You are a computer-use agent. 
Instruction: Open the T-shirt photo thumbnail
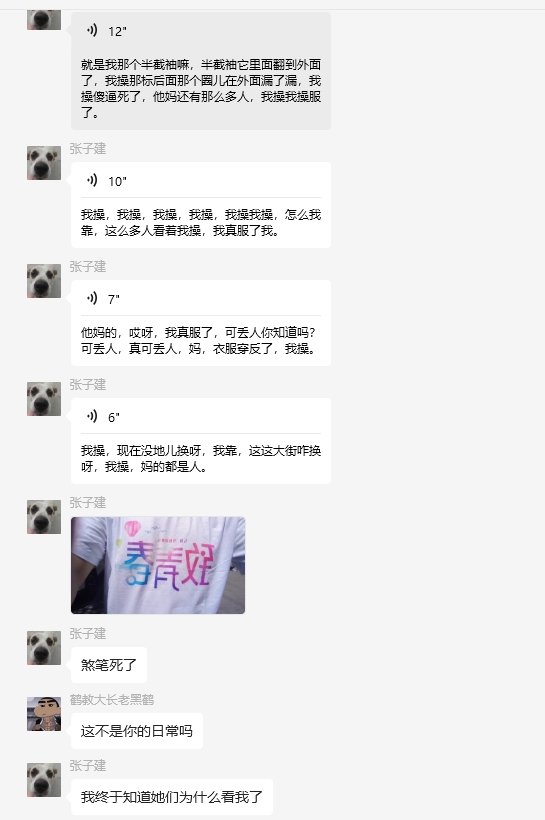(x=158, y=565)
